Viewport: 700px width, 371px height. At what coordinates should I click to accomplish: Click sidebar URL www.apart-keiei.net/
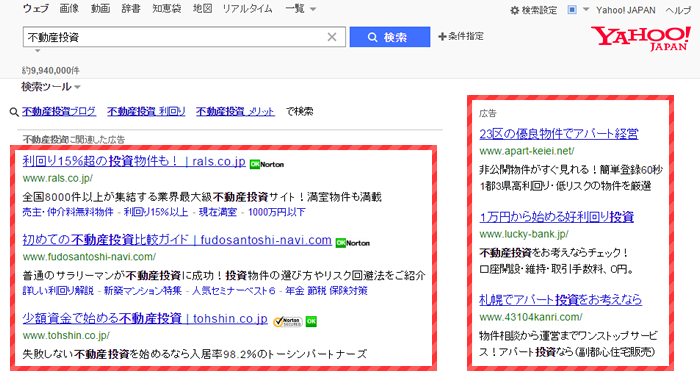pyautogui.click(x=527, y=151)
